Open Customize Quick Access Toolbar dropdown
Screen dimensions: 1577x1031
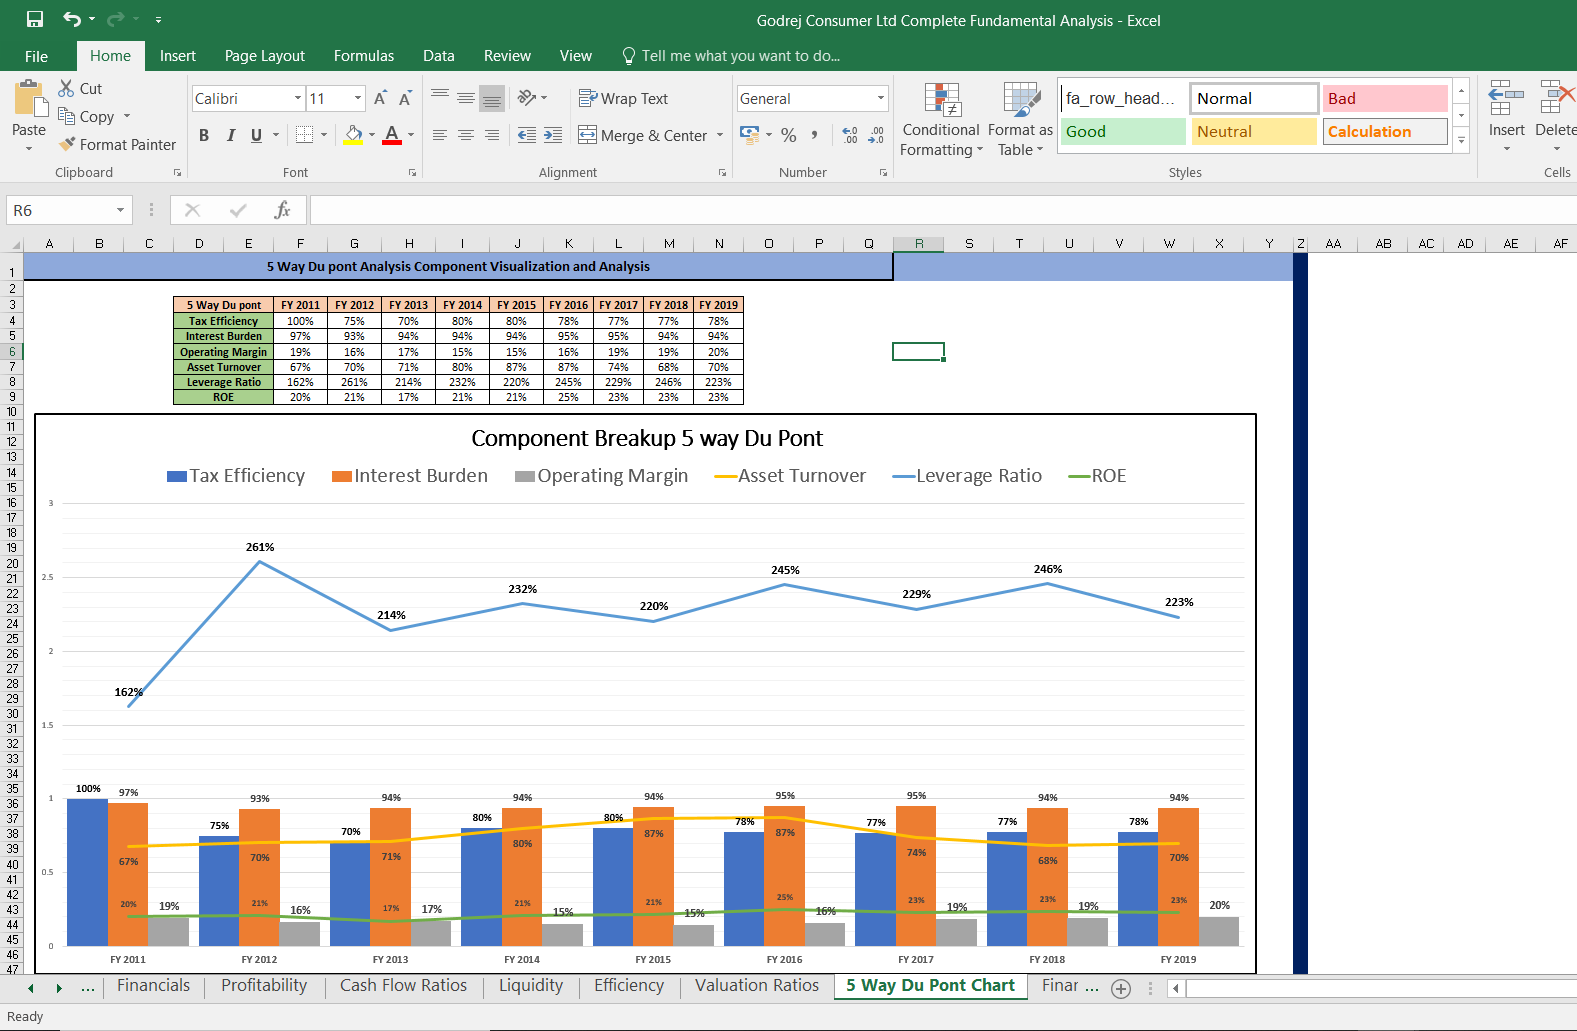[158, 19]
